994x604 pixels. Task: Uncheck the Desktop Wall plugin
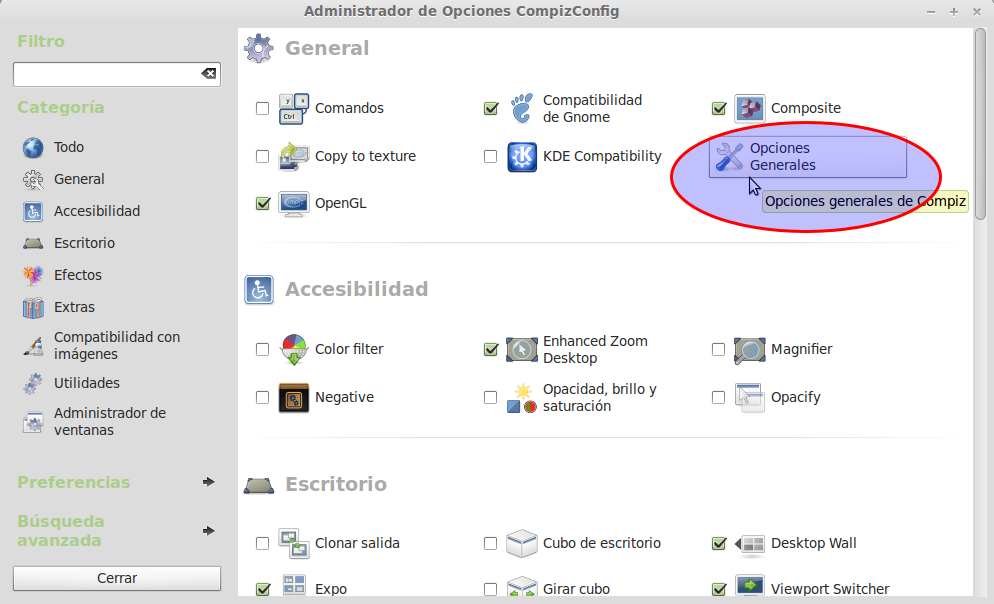(718, 543)
